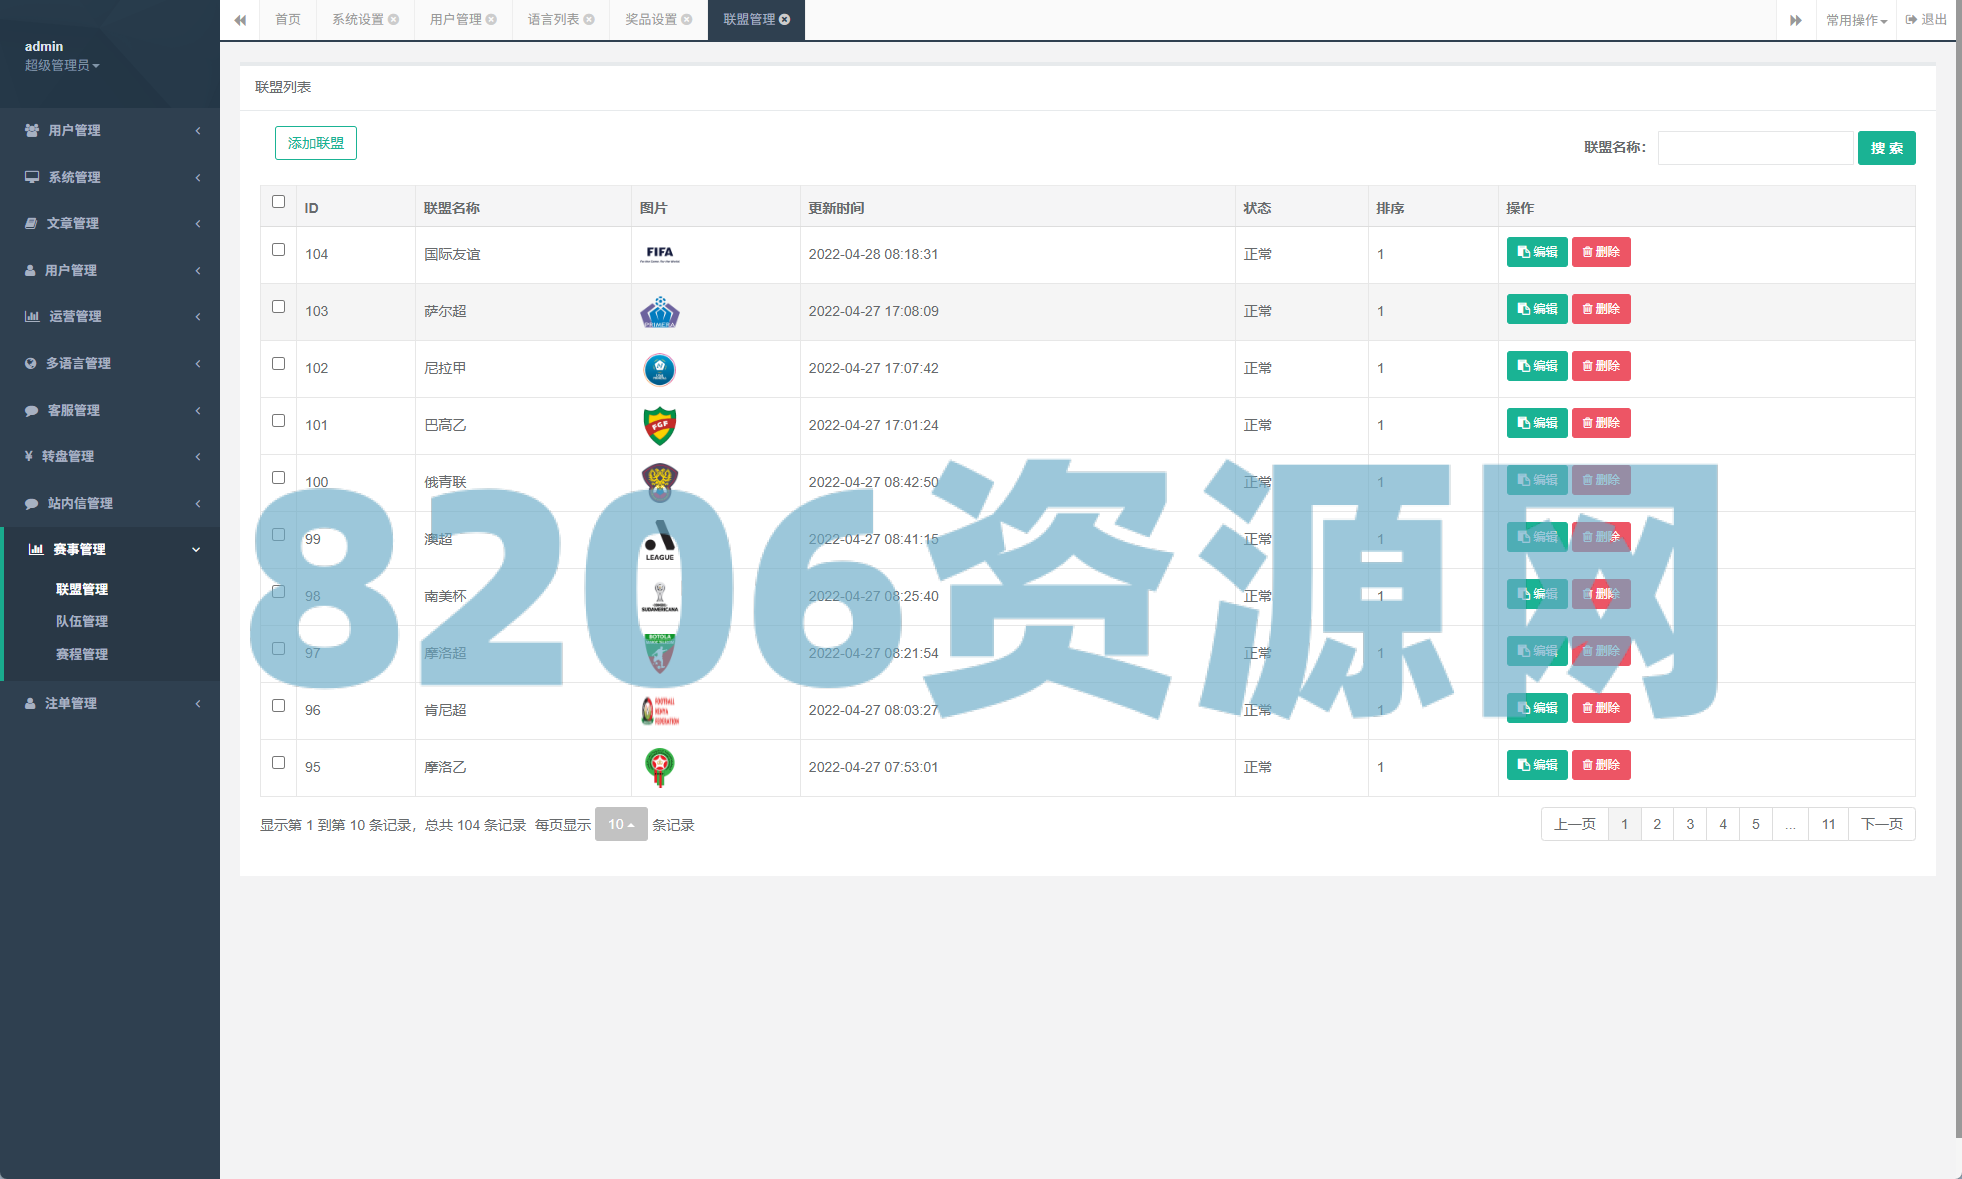Screen dimensions: 1962x1179
Task: Delete the 萨尔超 league row
Action: (1601, 309)
